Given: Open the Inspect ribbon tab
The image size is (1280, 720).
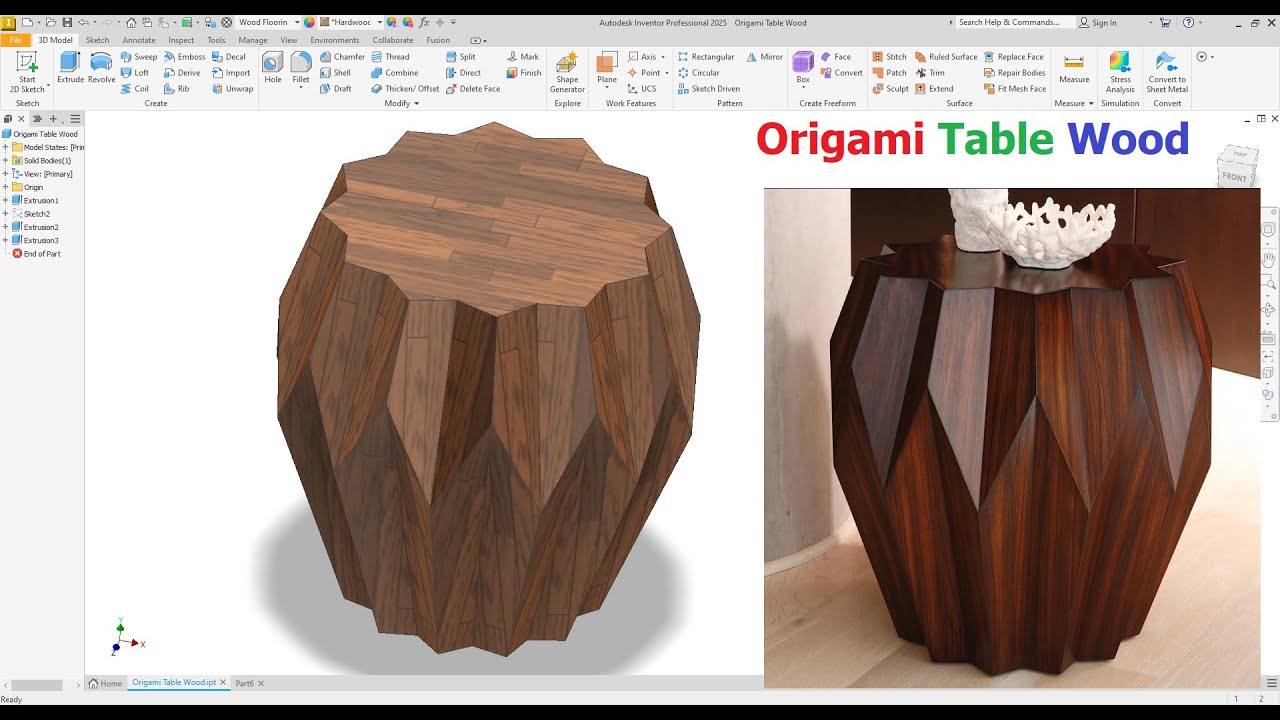Looking at the screenshot, I should click(x=181, y=40).
